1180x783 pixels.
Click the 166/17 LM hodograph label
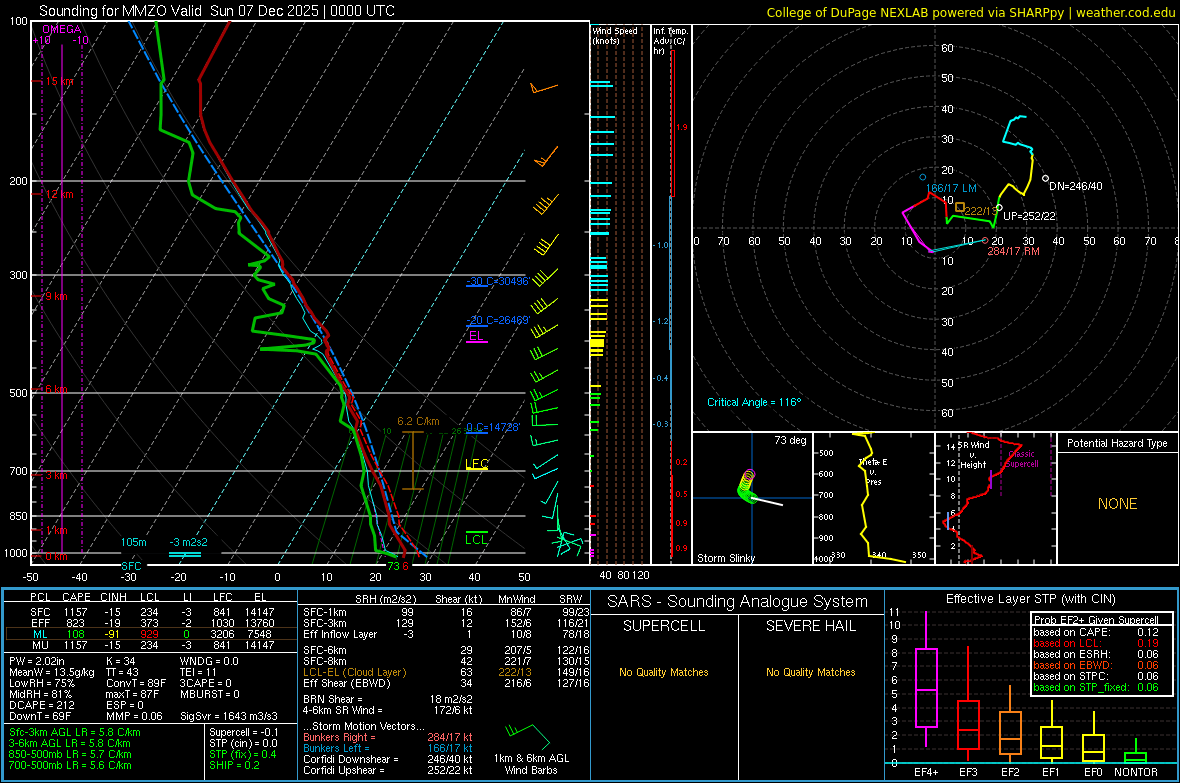[951, 188]
